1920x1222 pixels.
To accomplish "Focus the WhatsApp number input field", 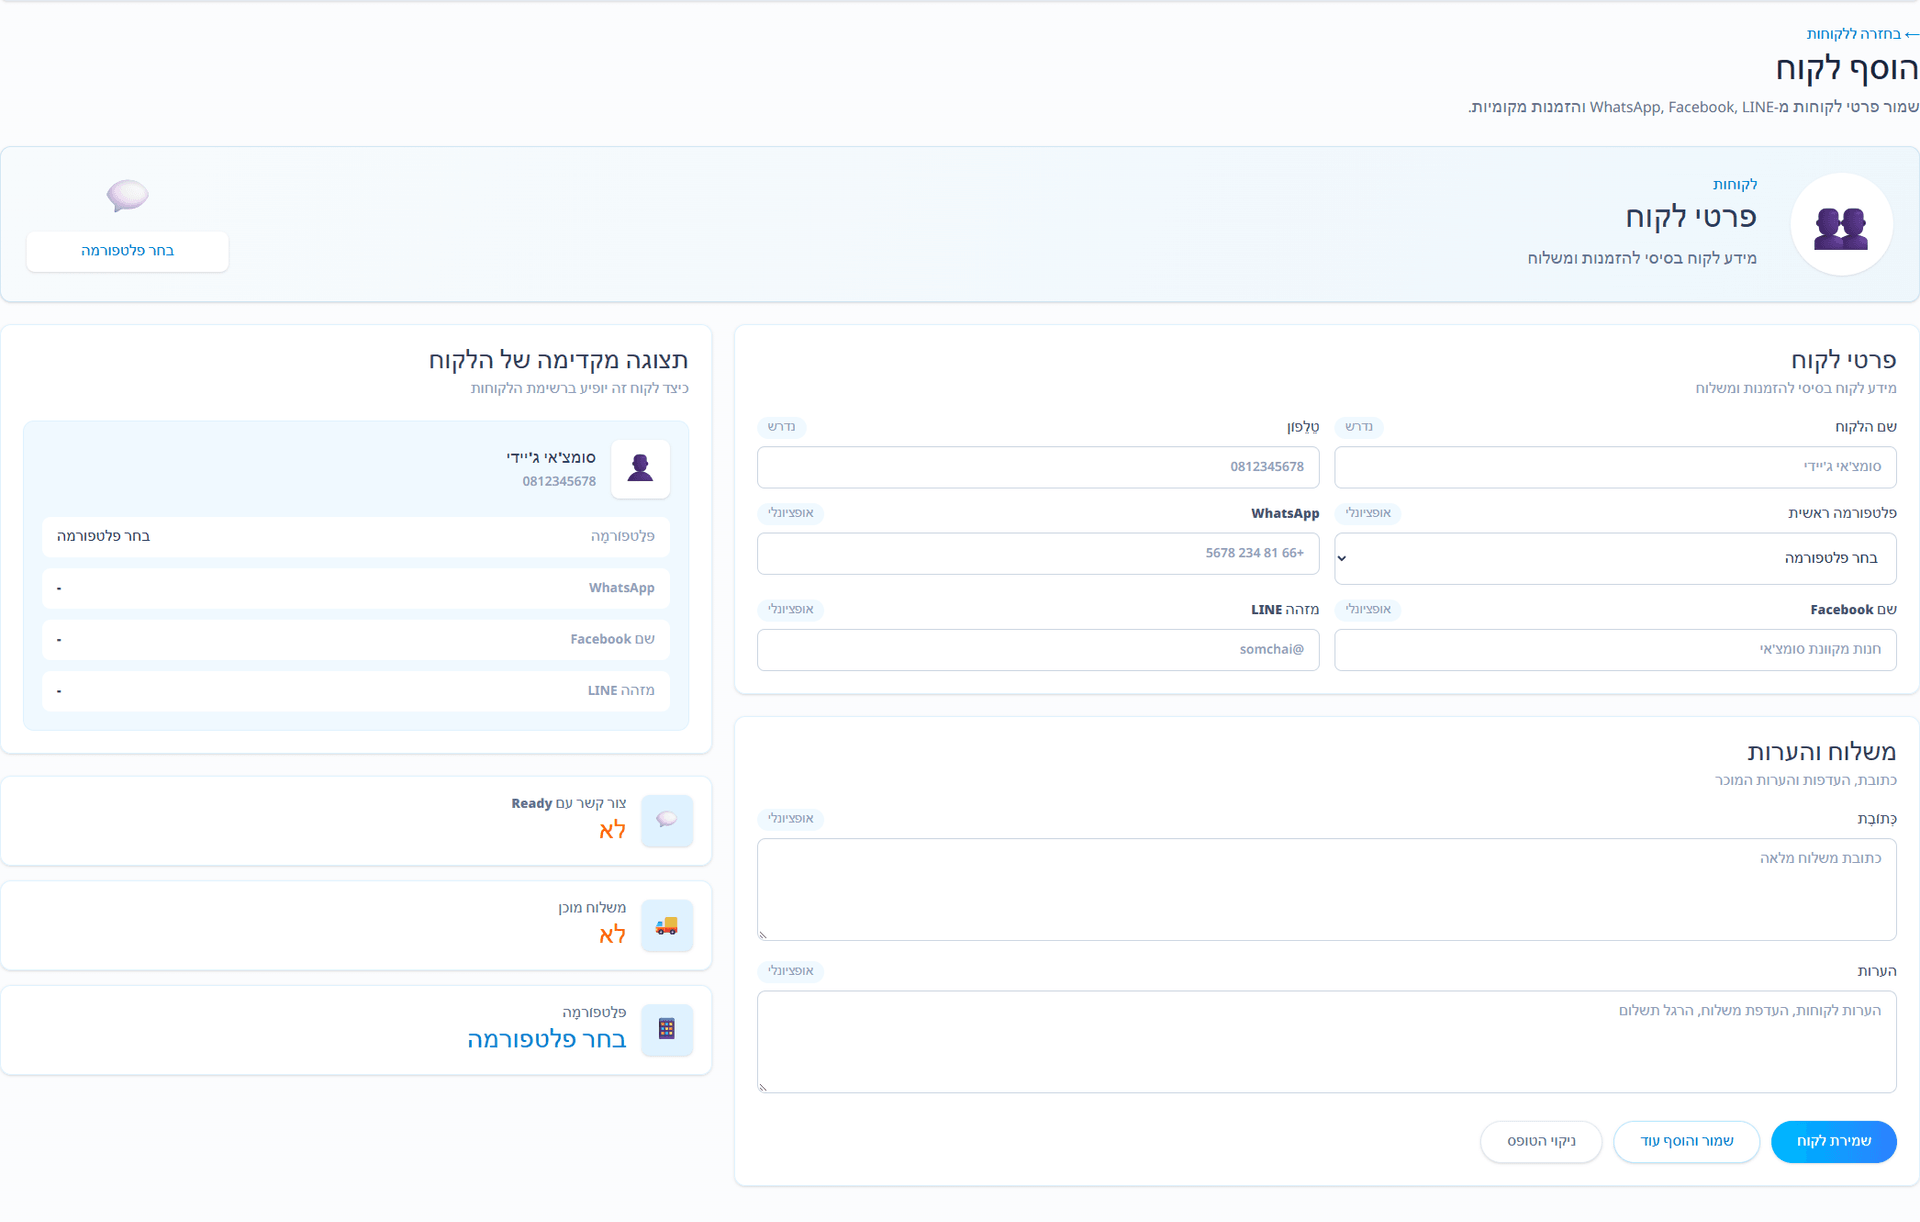I will pyautogui.click(x=1038, y=553).
